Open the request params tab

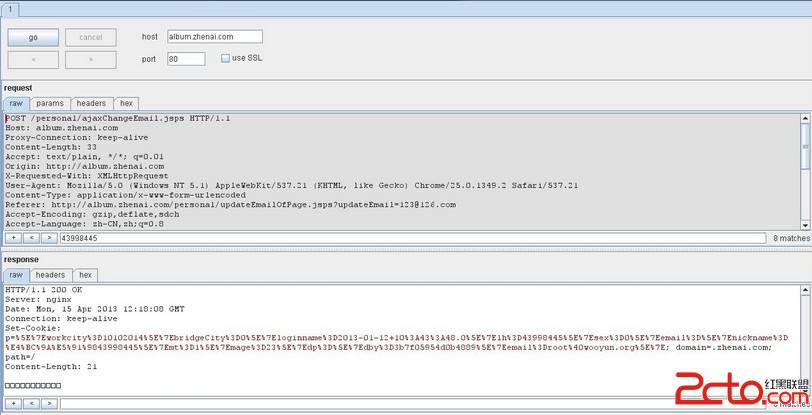tap(50, 104)
